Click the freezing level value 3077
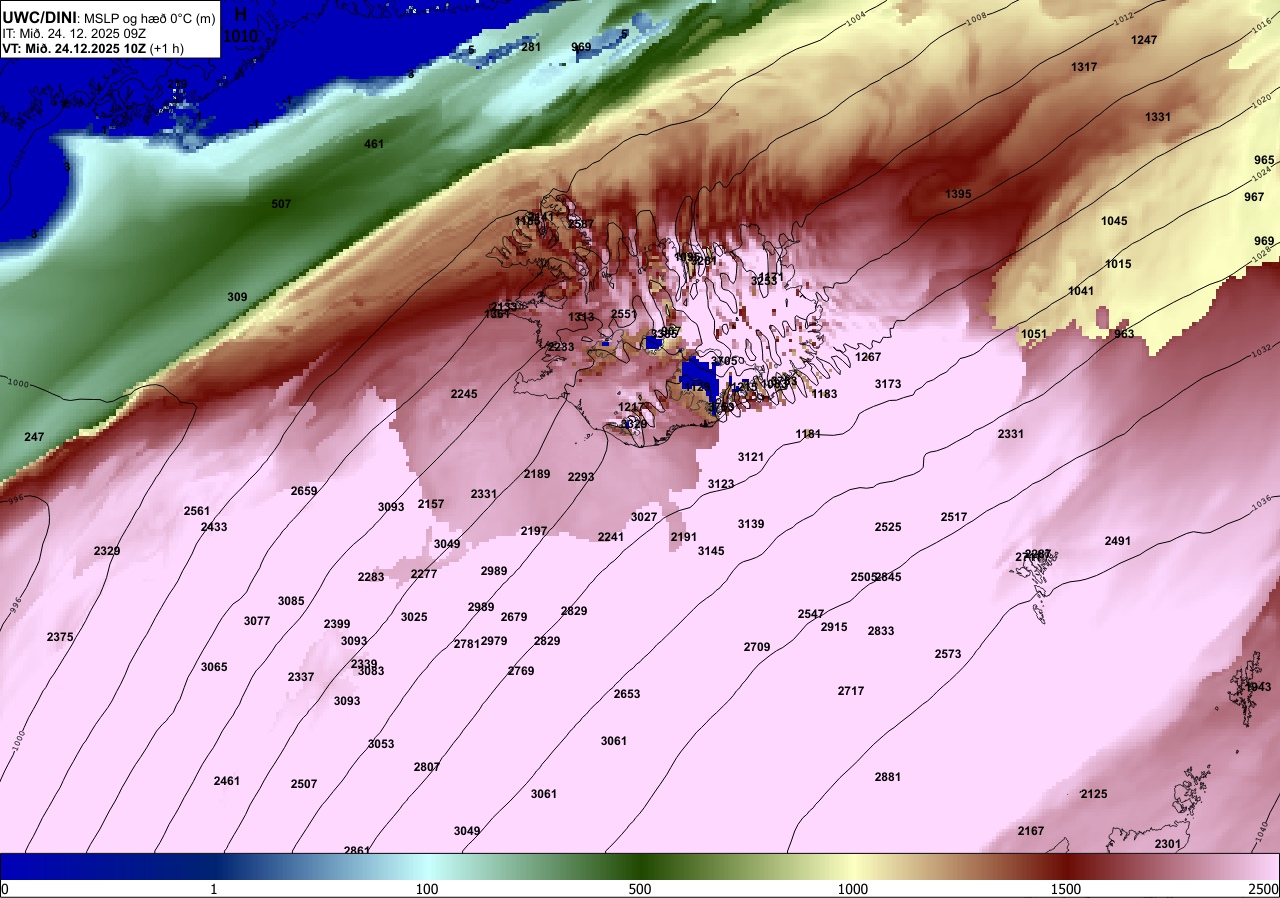 click(x=257, y=621)
